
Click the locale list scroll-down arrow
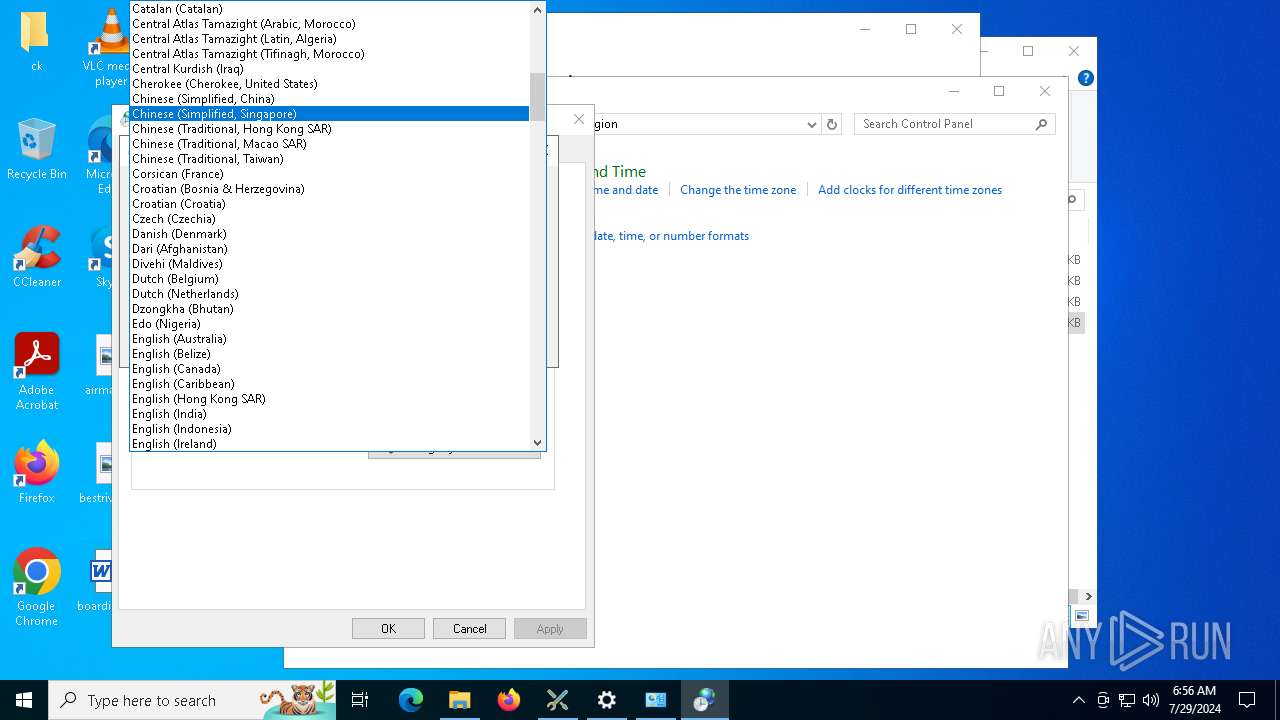click(537, 442)
